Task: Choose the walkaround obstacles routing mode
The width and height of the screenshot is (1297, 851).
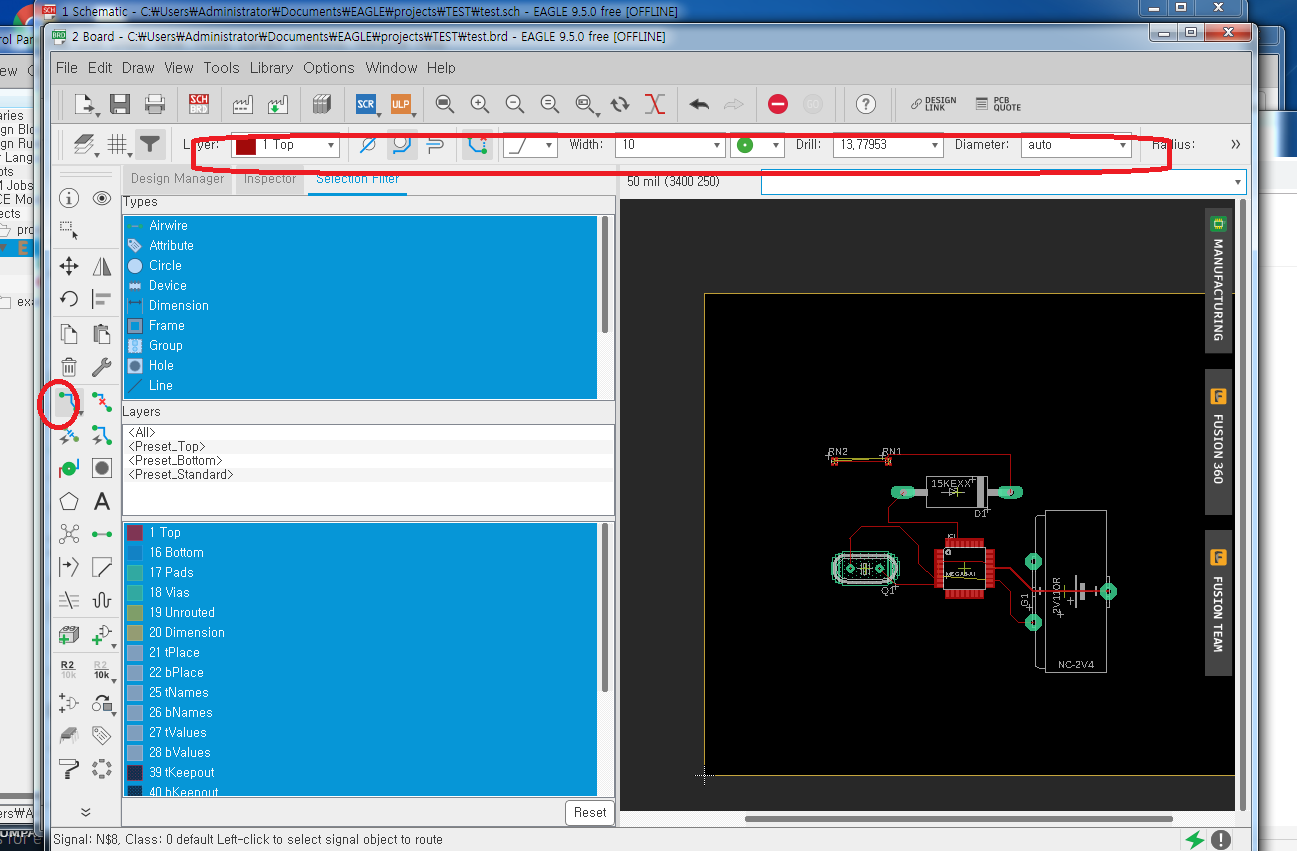Action: (x=401, y=145)
